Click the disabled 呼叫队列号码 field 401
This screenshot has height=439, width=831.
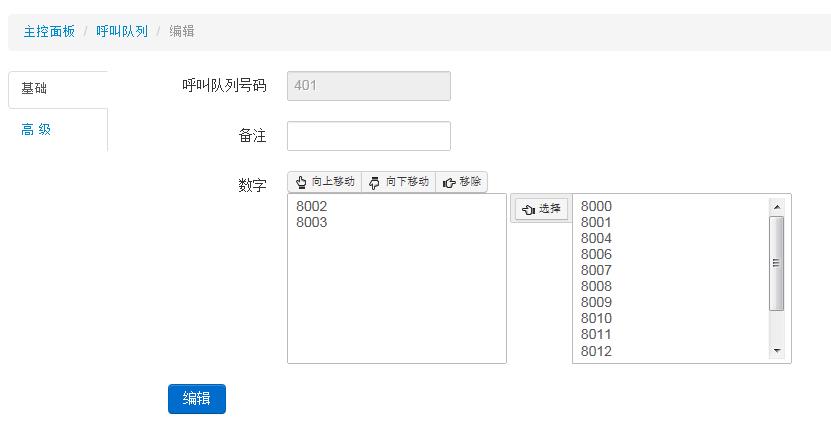(369, 86)
